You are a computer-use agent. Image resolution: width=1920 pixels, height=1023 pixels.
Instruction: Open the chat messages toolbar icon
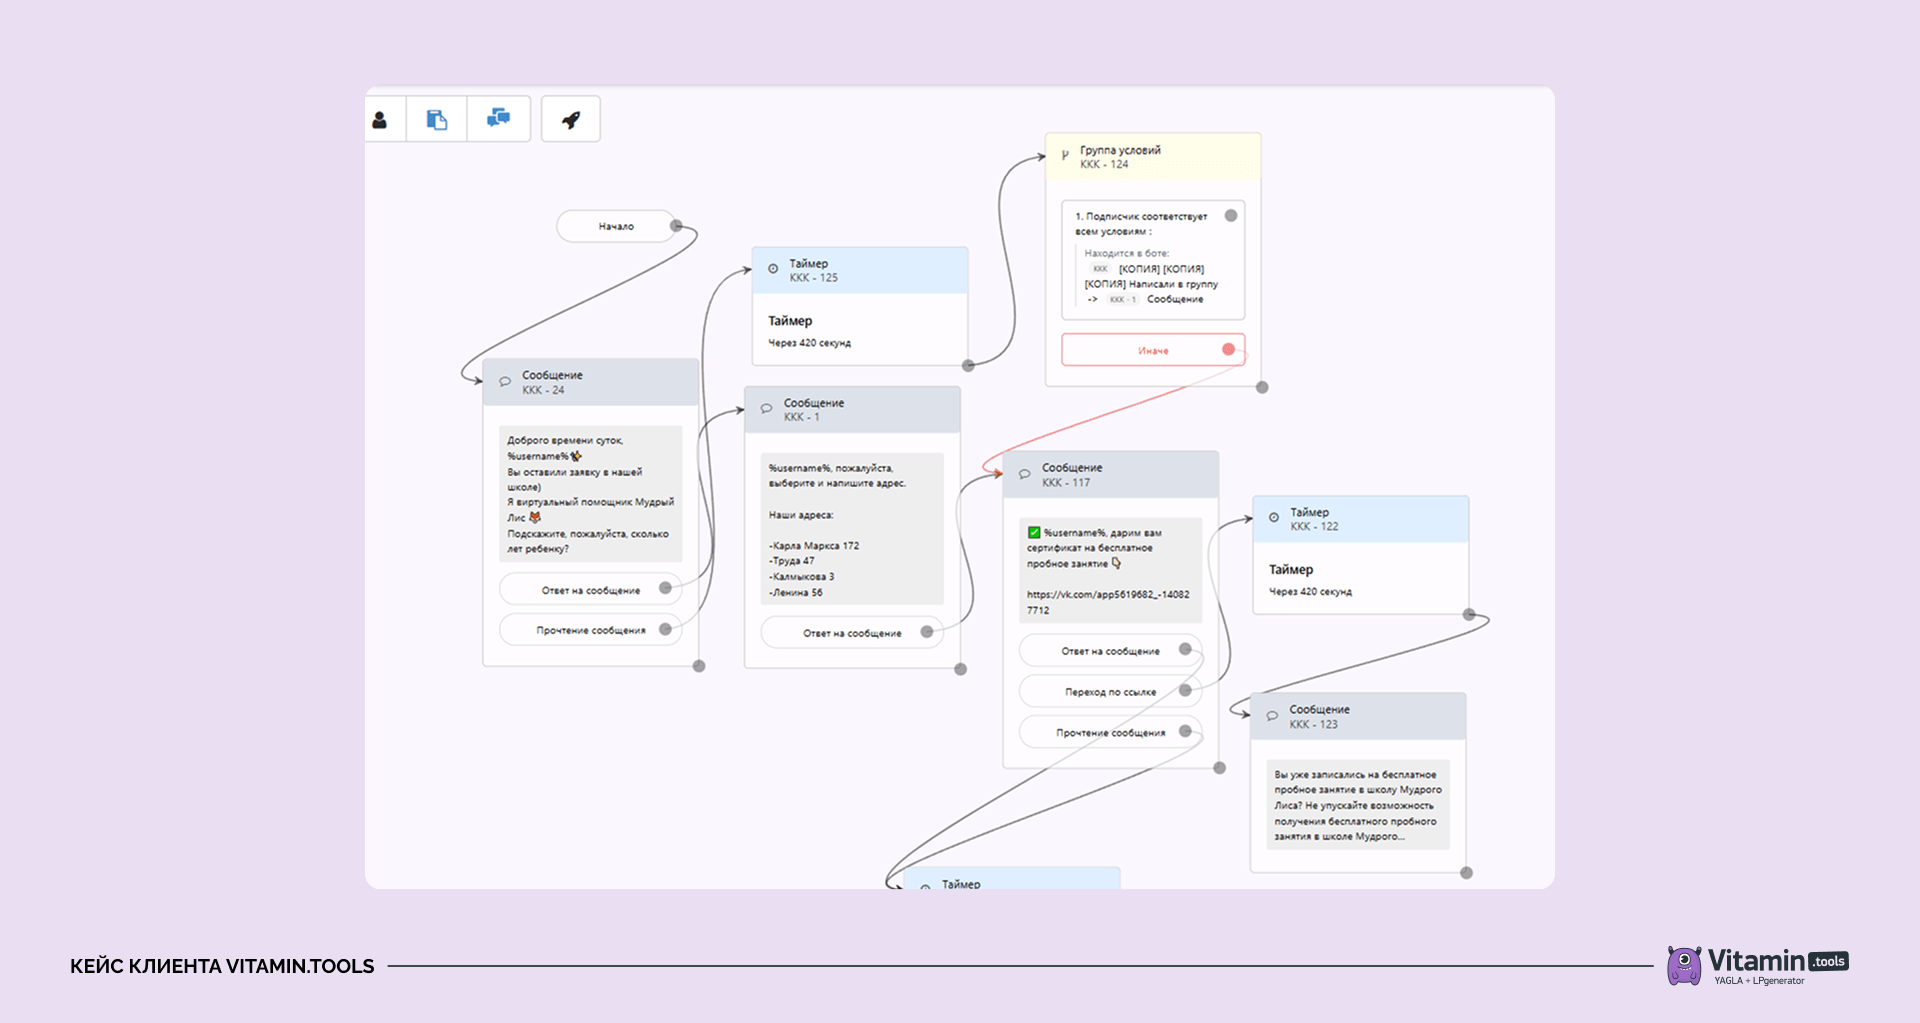tap(498, 119)
